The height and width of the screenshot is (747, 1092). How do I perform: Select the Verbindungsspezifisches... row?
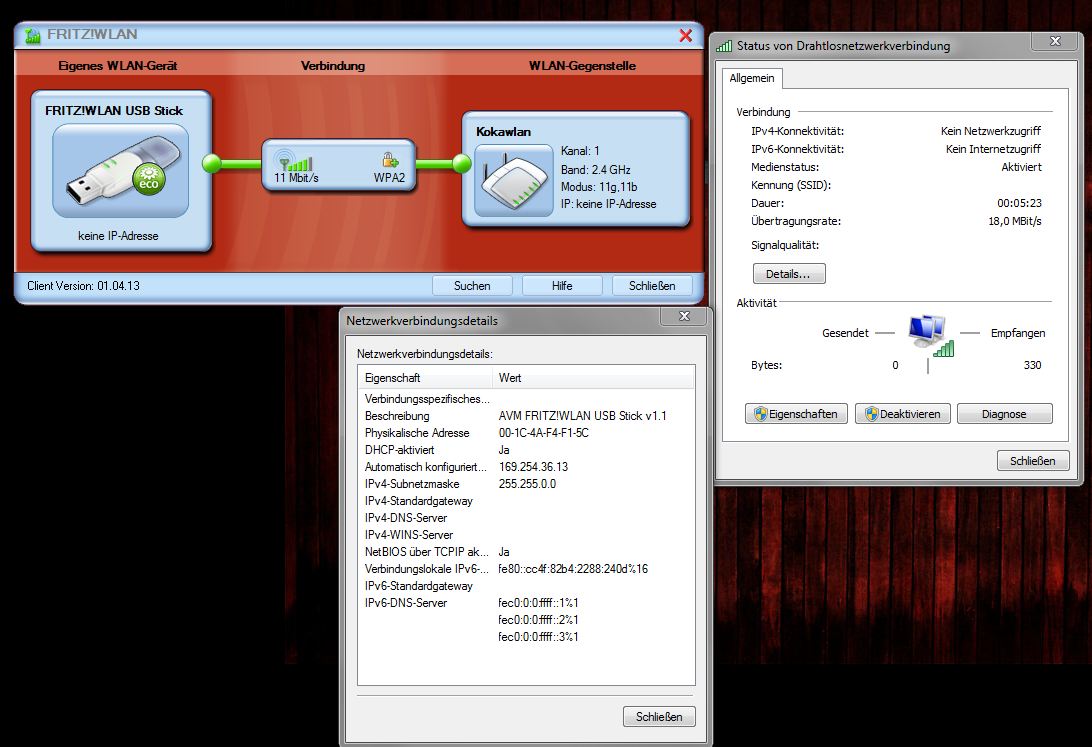pos(526,399)
